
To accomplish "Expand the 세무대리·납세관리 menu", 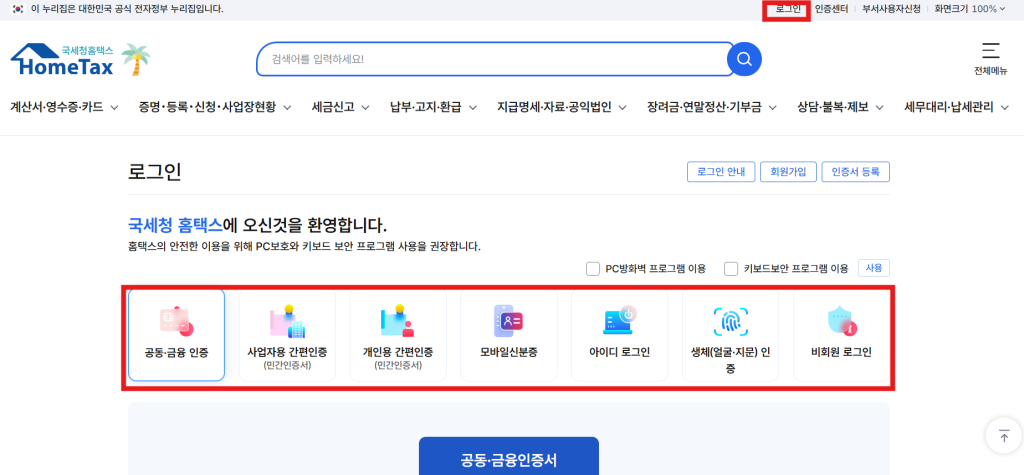I will click(957, 107).
